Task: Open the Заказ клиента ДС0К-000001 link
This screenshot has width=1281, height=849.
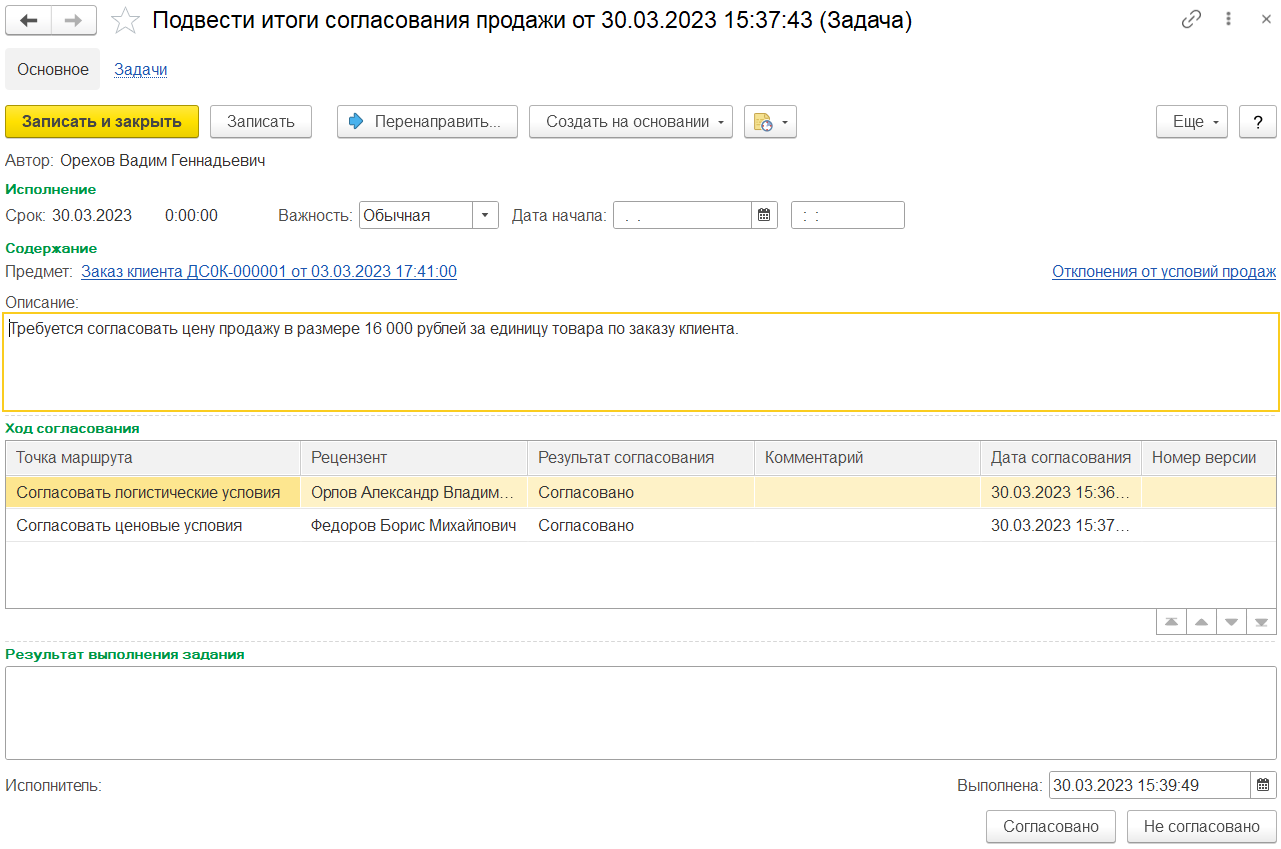Action: coord(269,271)
